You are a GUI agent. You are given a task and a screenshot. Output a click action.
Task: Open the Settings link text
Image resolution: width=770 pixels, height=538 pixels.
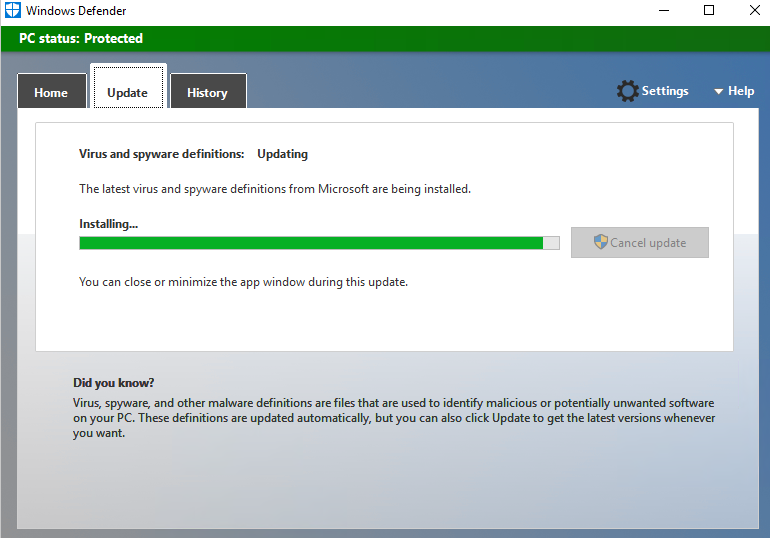point(665,91)
